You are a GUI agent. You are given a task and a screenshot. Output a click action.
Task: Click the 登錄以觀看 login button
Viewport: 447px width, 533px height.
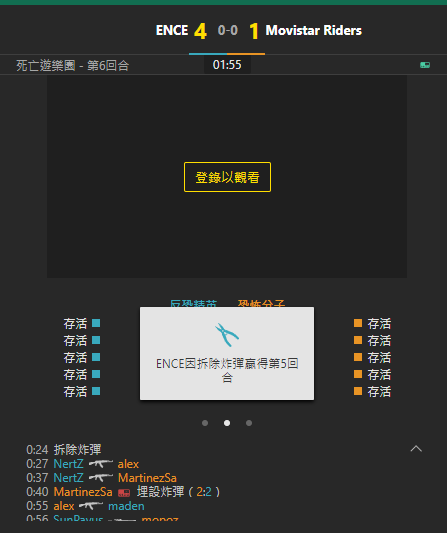pos(227,177)
